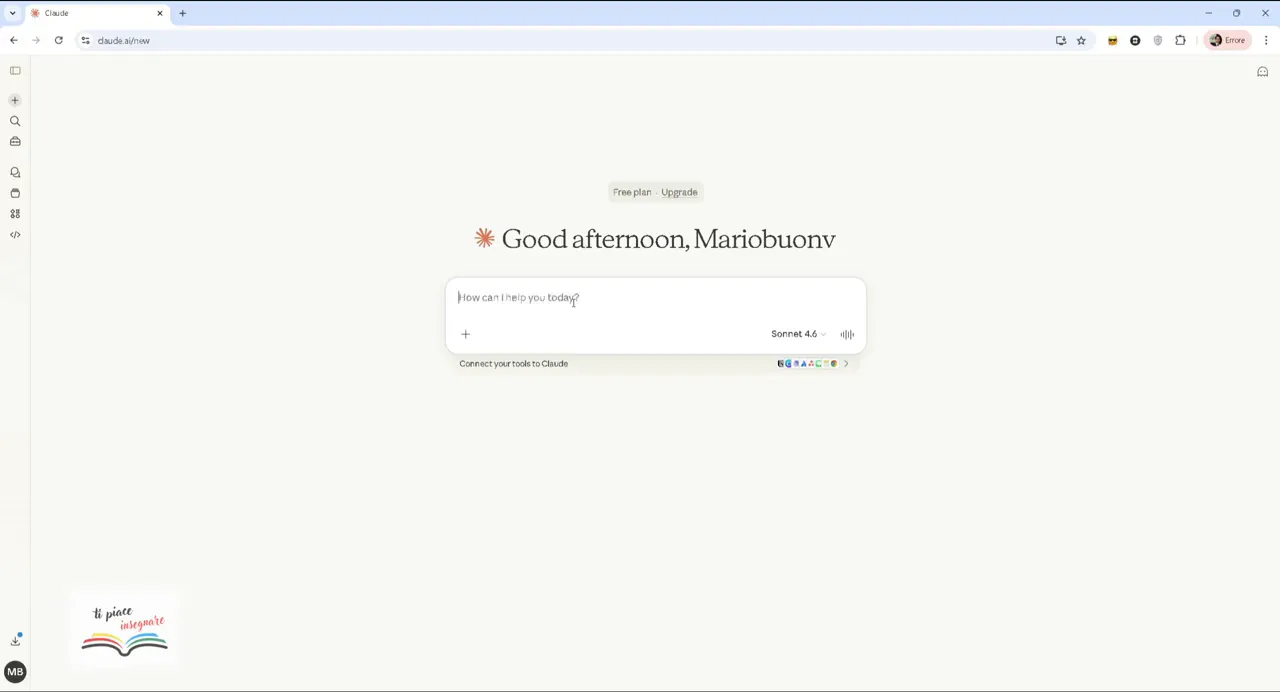Open chat search magnifier in sidebar
The width and height of the screenshot is (1280, 692).
(x=15, y=121)
